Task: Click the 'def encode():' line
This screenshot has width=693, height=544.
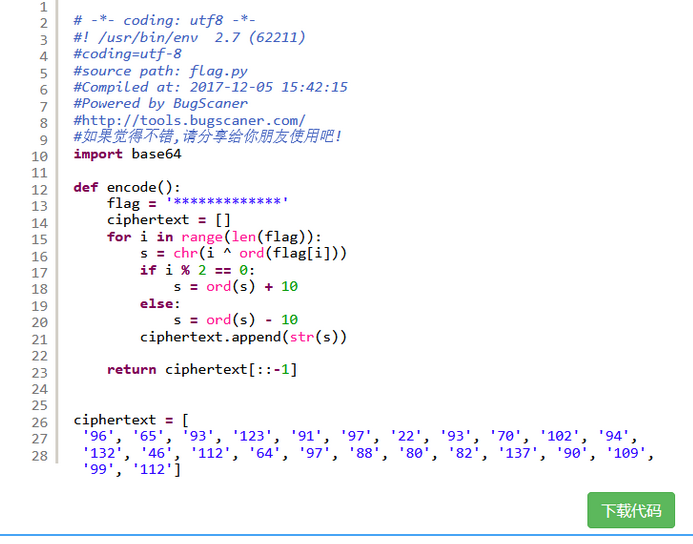Action: [x=127, y=187]
